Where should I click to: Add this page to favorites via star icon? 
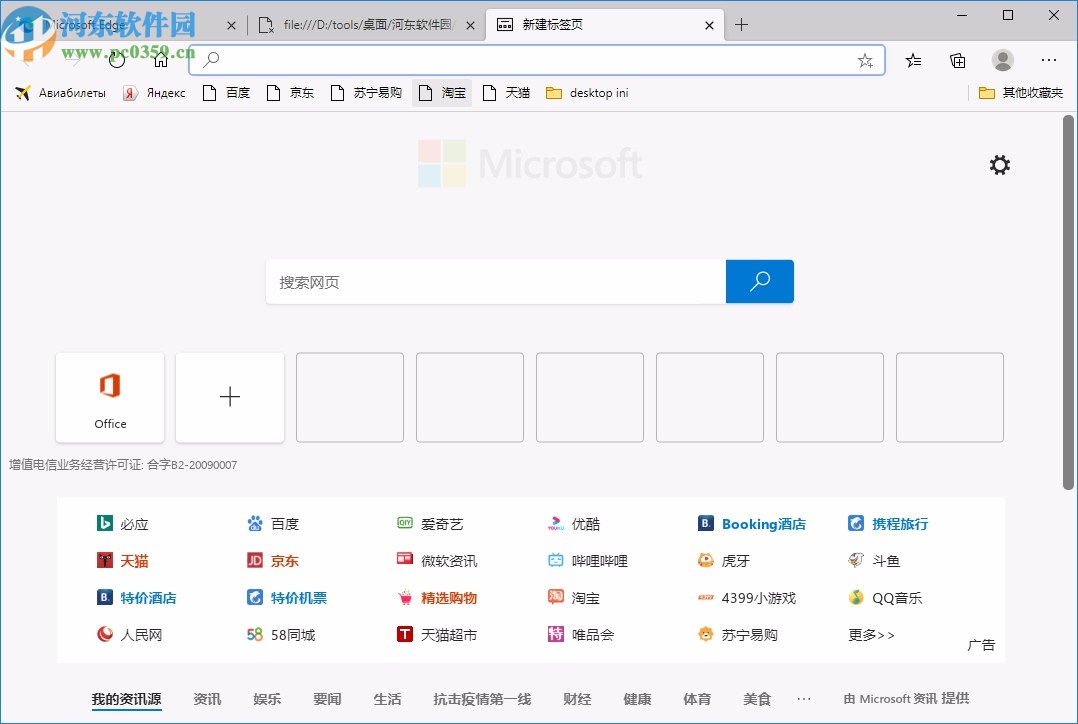[x=864, y=60]
